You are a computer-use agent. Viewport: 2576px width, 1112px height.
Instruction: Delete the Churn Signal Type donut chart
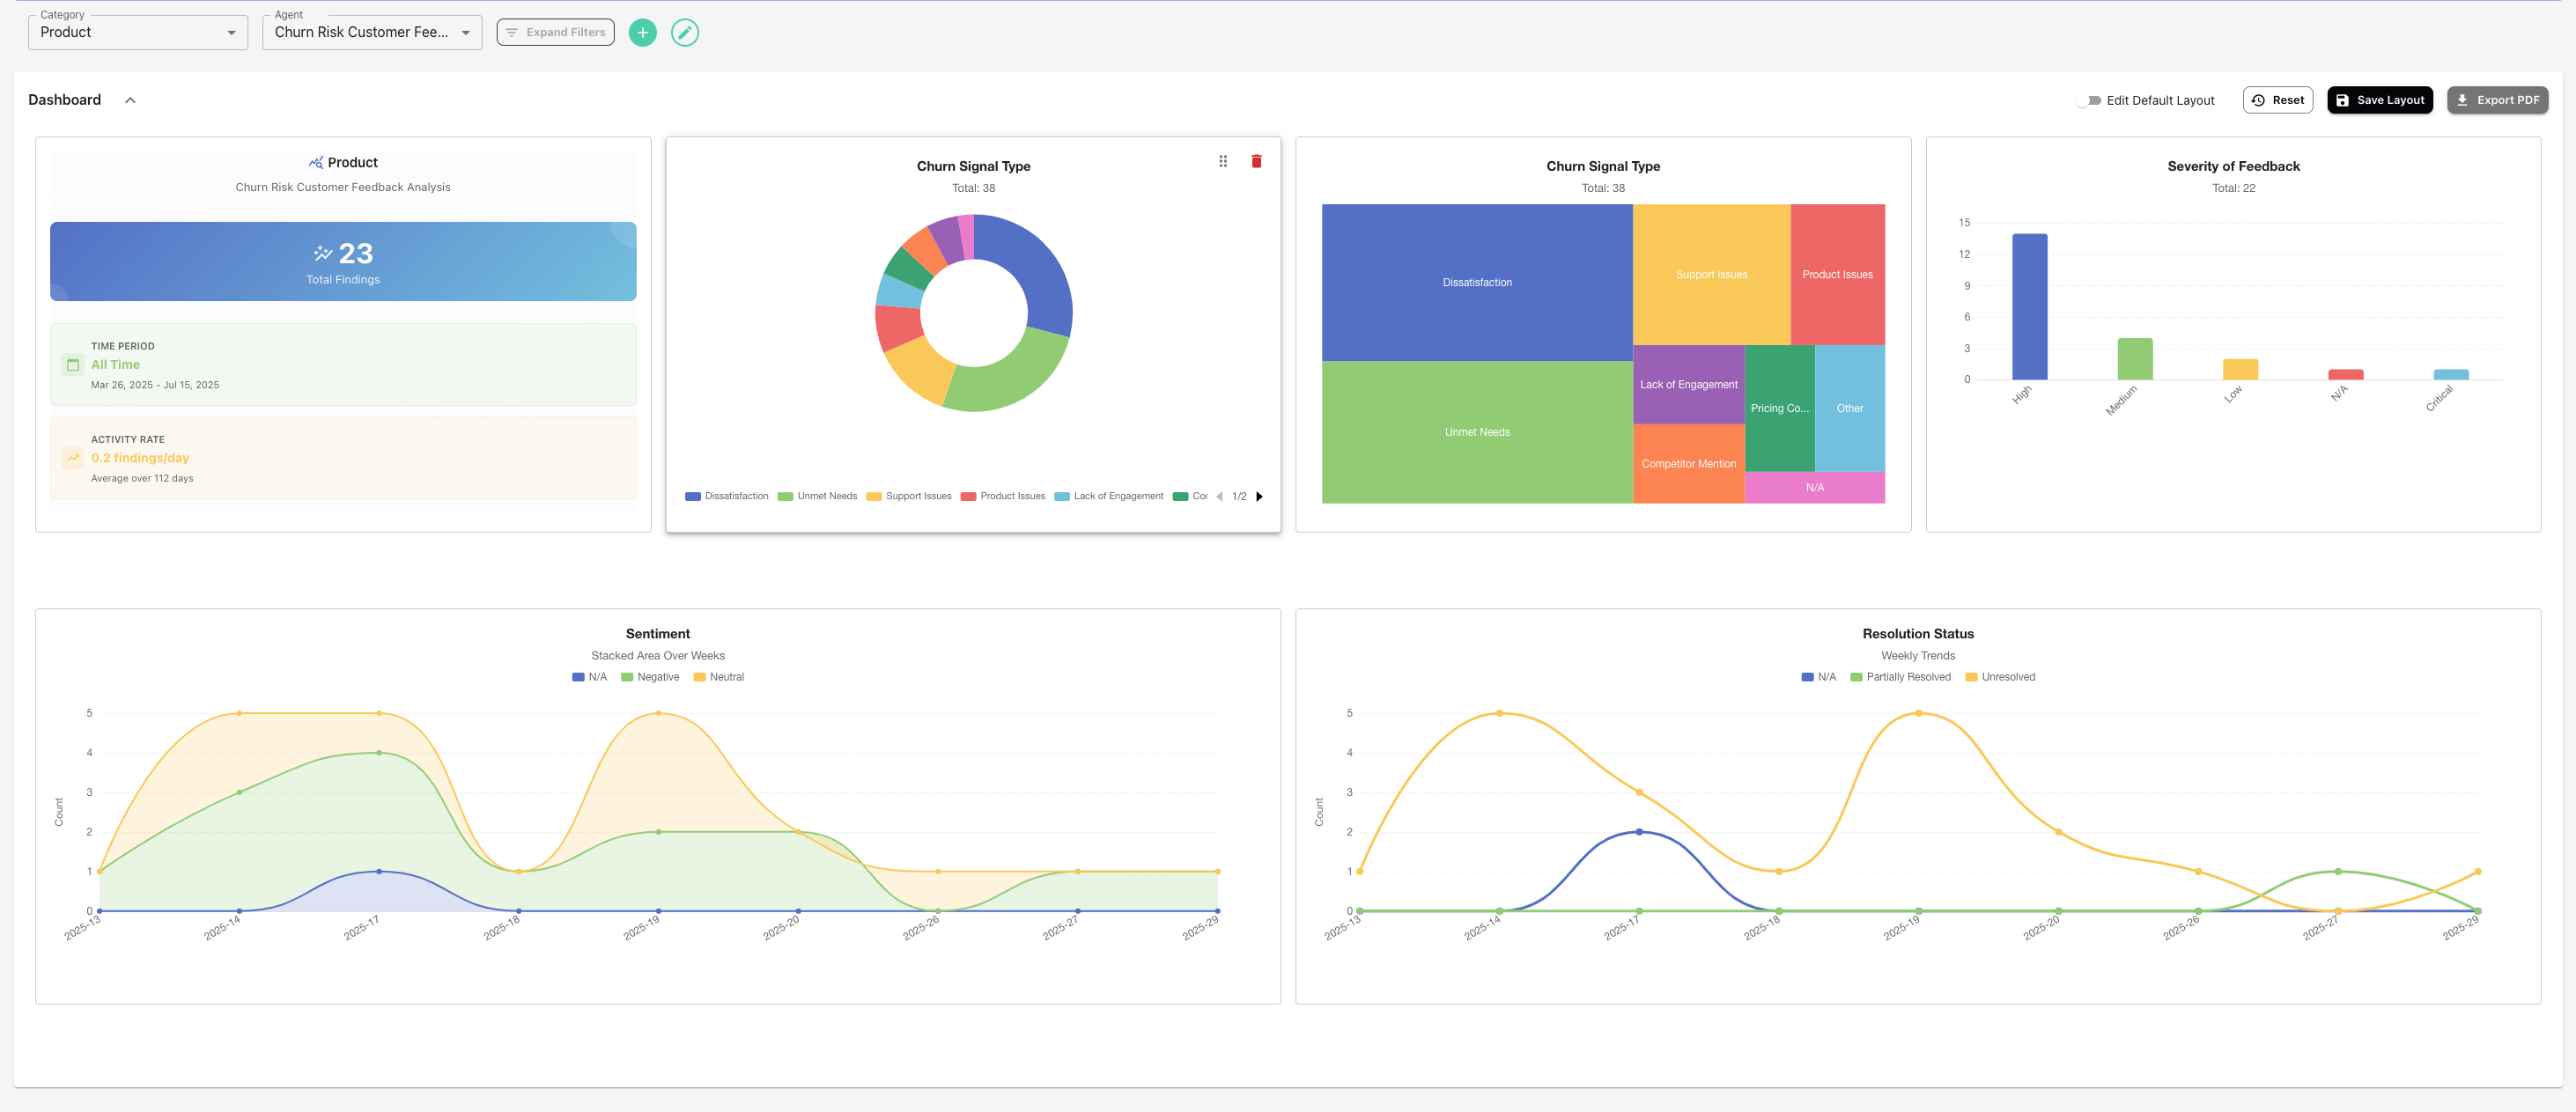click(1256, 161)
